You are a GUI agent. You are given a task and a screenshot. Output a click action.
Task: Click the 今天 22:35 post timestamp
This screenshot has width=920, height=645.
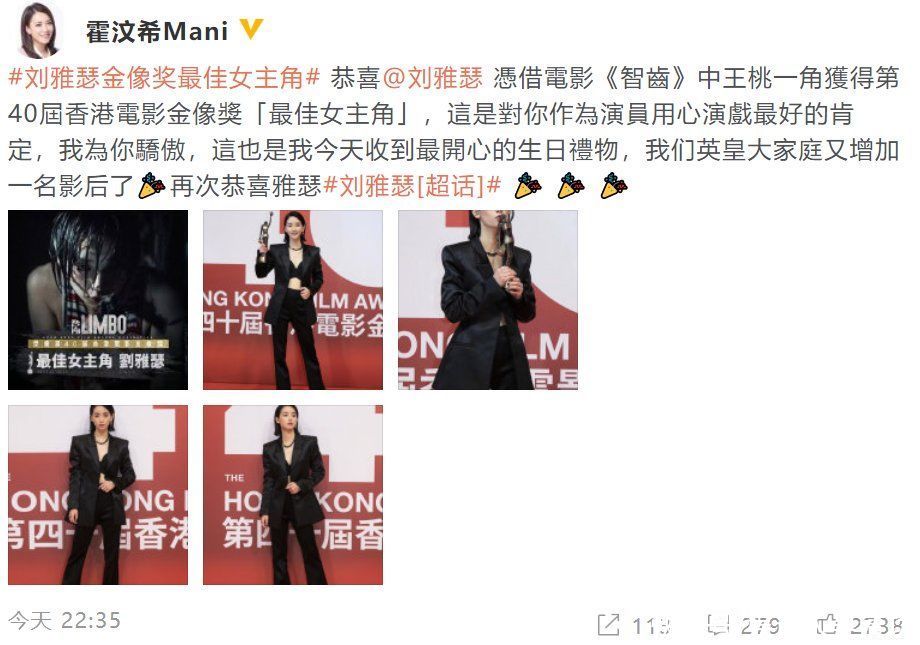coord(65,620)
